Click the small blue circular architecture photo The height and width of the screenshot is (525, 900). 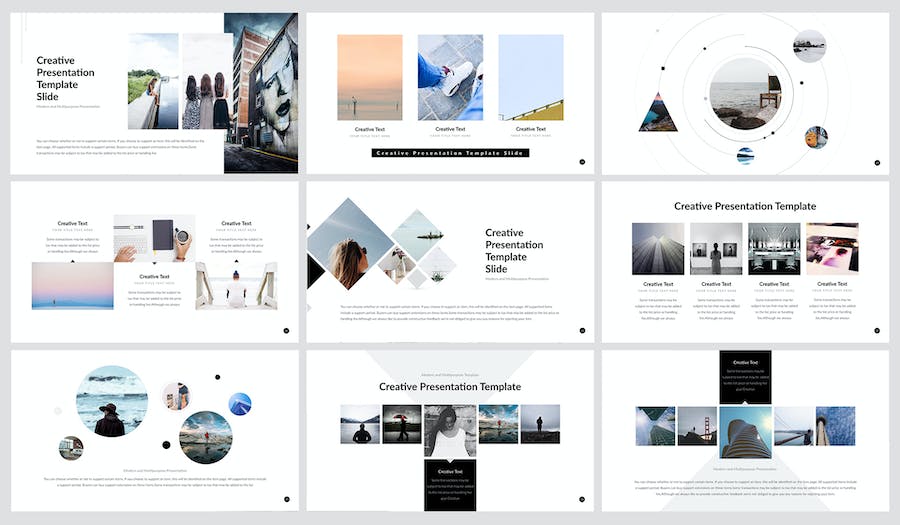coord(240,404)
